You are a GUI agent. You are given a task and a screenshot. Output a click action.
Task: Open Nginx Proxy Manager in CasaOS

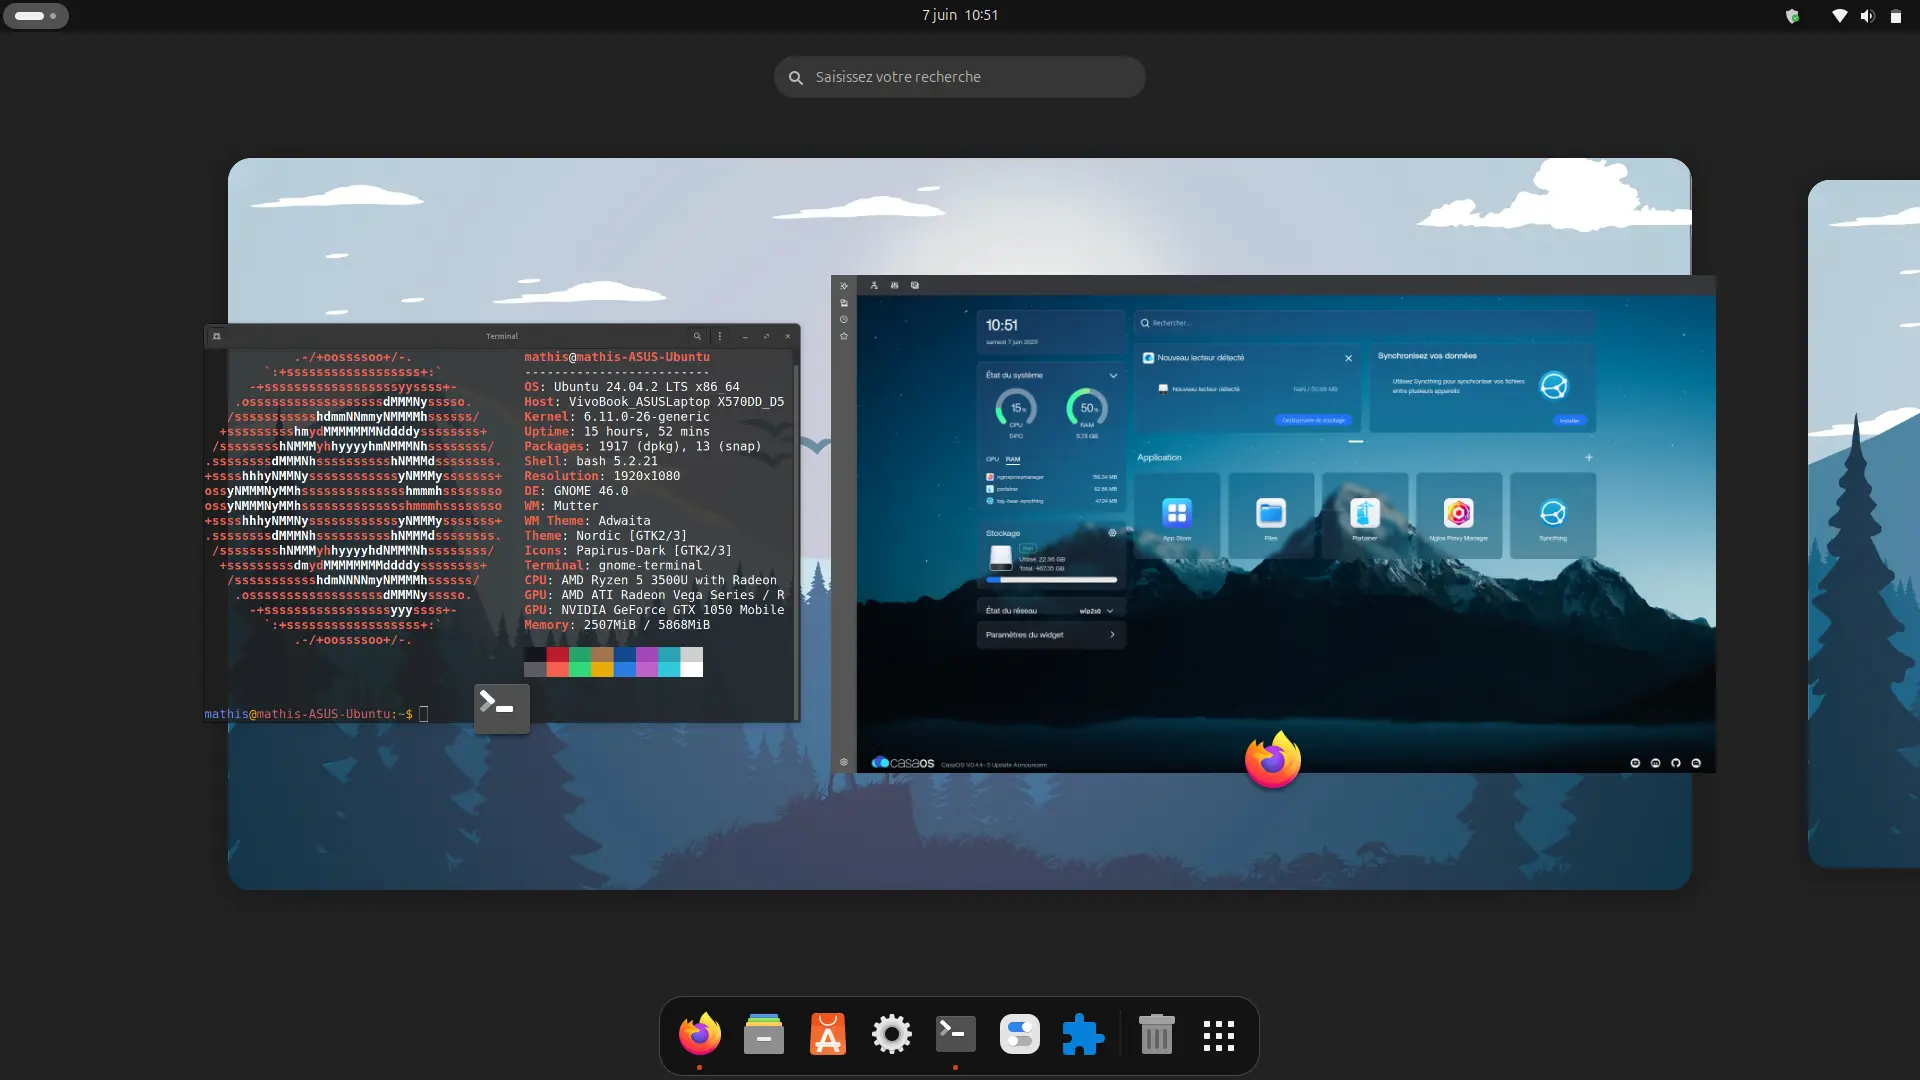(x=1458, y=515)
